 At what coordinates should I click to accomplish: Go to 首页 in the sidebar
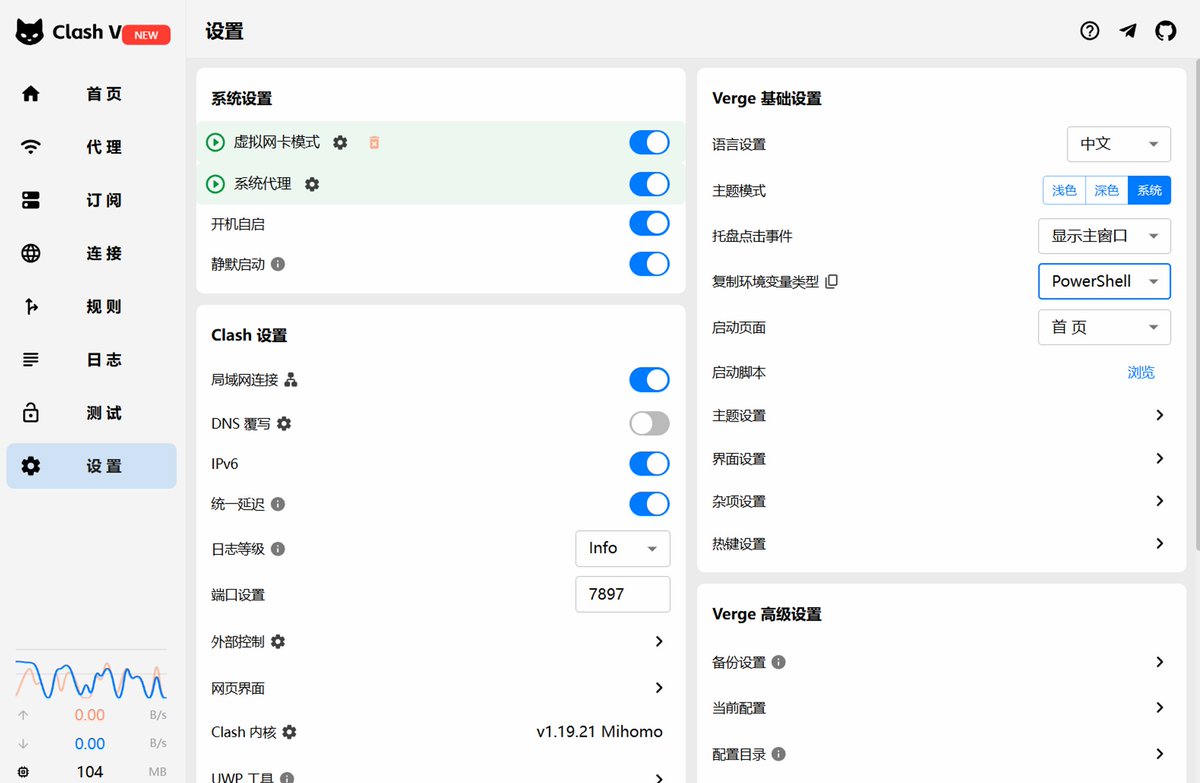pyautogui.click(x=91, y=94)
